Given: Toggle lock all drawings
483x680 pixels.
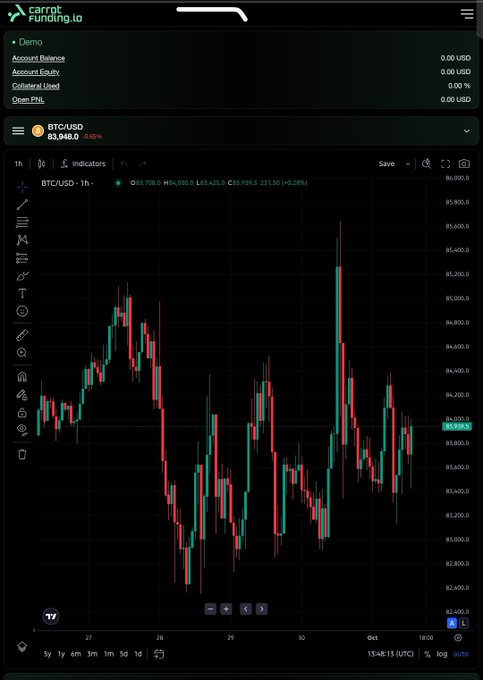Looking at the screenshot, I should coord(22,412).
